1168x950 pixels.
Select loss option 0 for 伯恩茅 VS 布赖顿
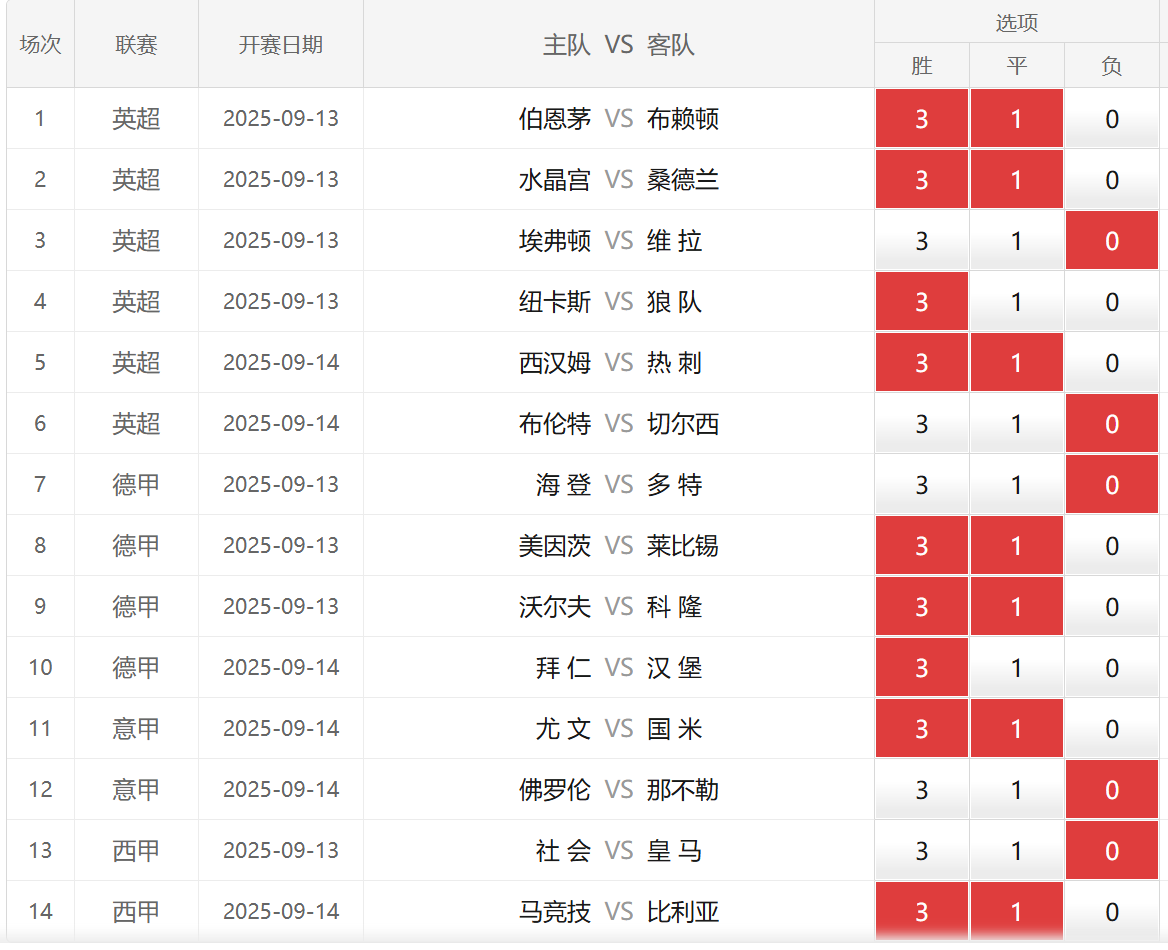[1112, 118]
